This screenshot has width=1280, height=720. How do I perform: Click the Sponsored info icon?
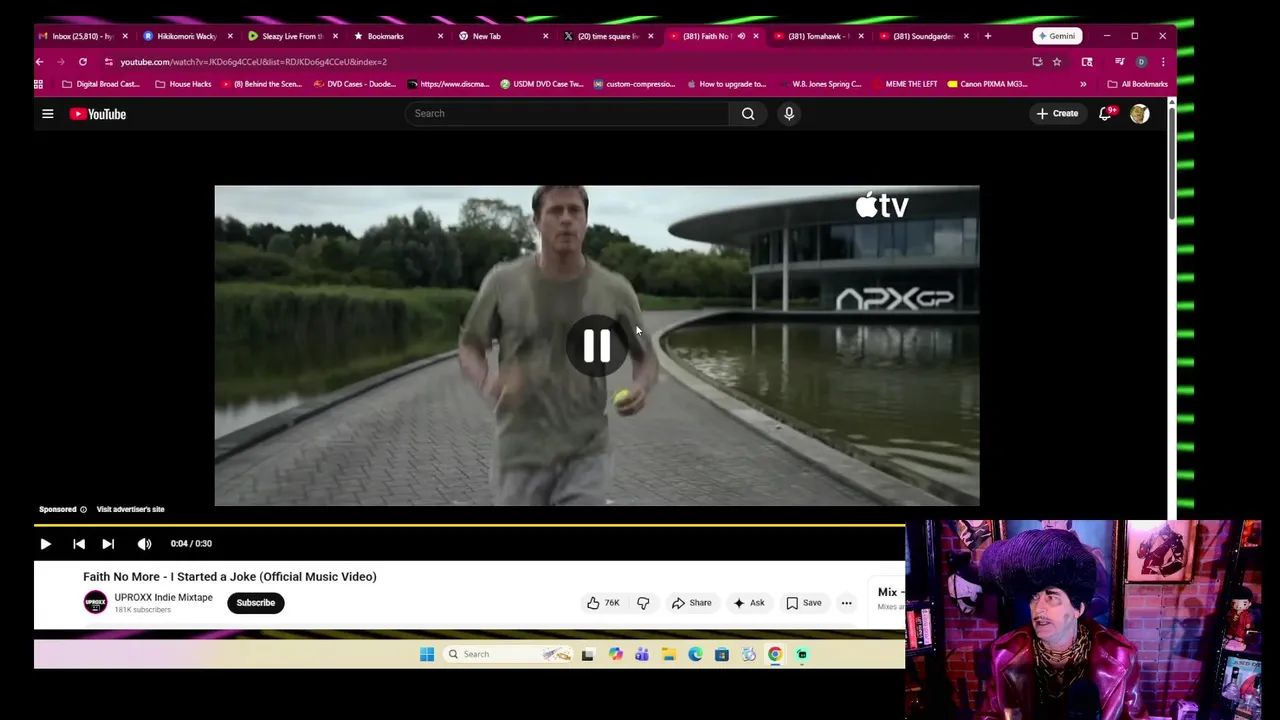coord(83,509)
